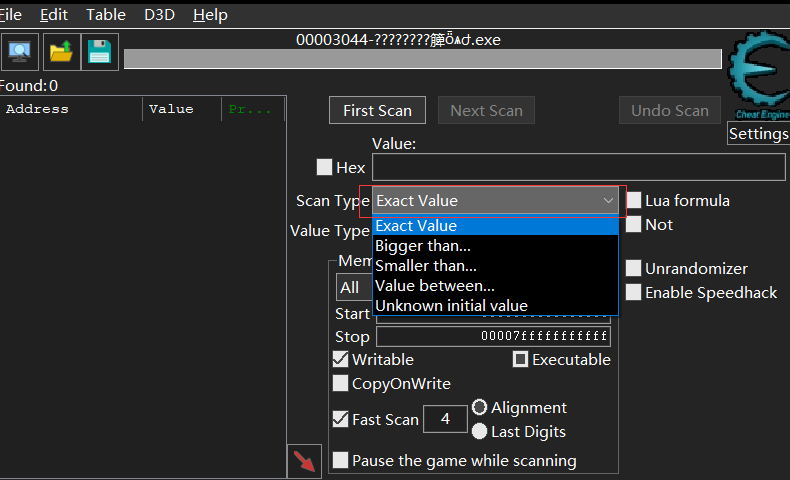The height and width of the screenshot is (480, 790).
Task: Open the Help menu
Action: click(x=210, y=15)
